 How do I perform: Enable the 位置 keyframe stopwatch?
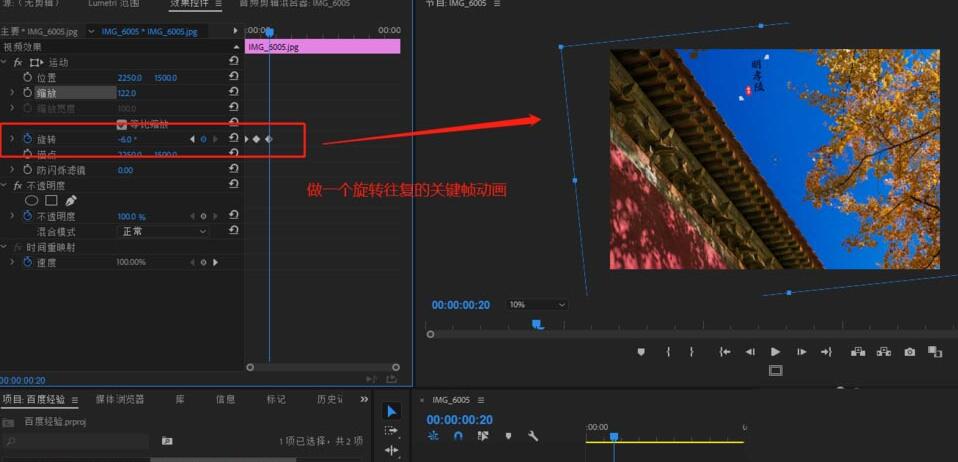tap(27, 77)
